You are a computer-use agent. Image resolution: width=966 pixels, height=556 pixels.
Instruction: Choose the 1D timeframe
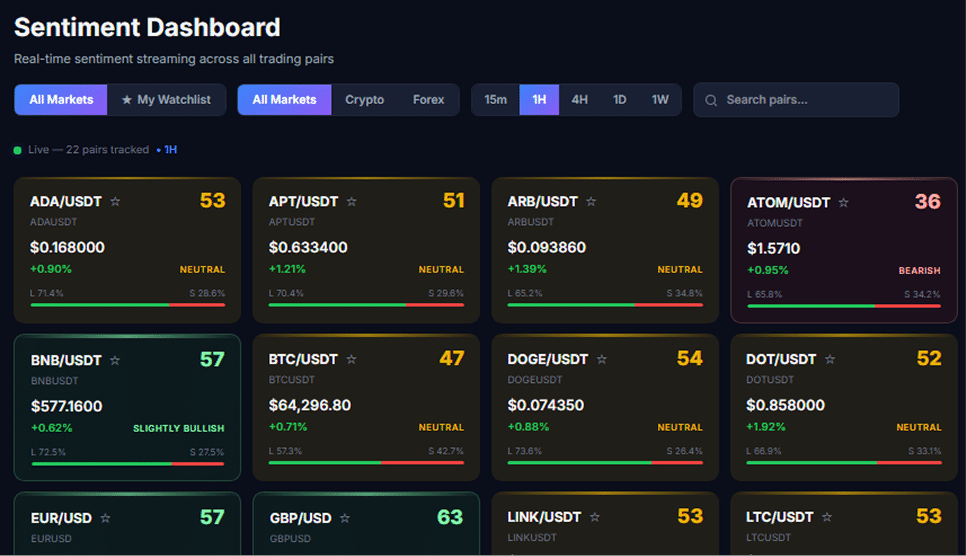point(619,100)
